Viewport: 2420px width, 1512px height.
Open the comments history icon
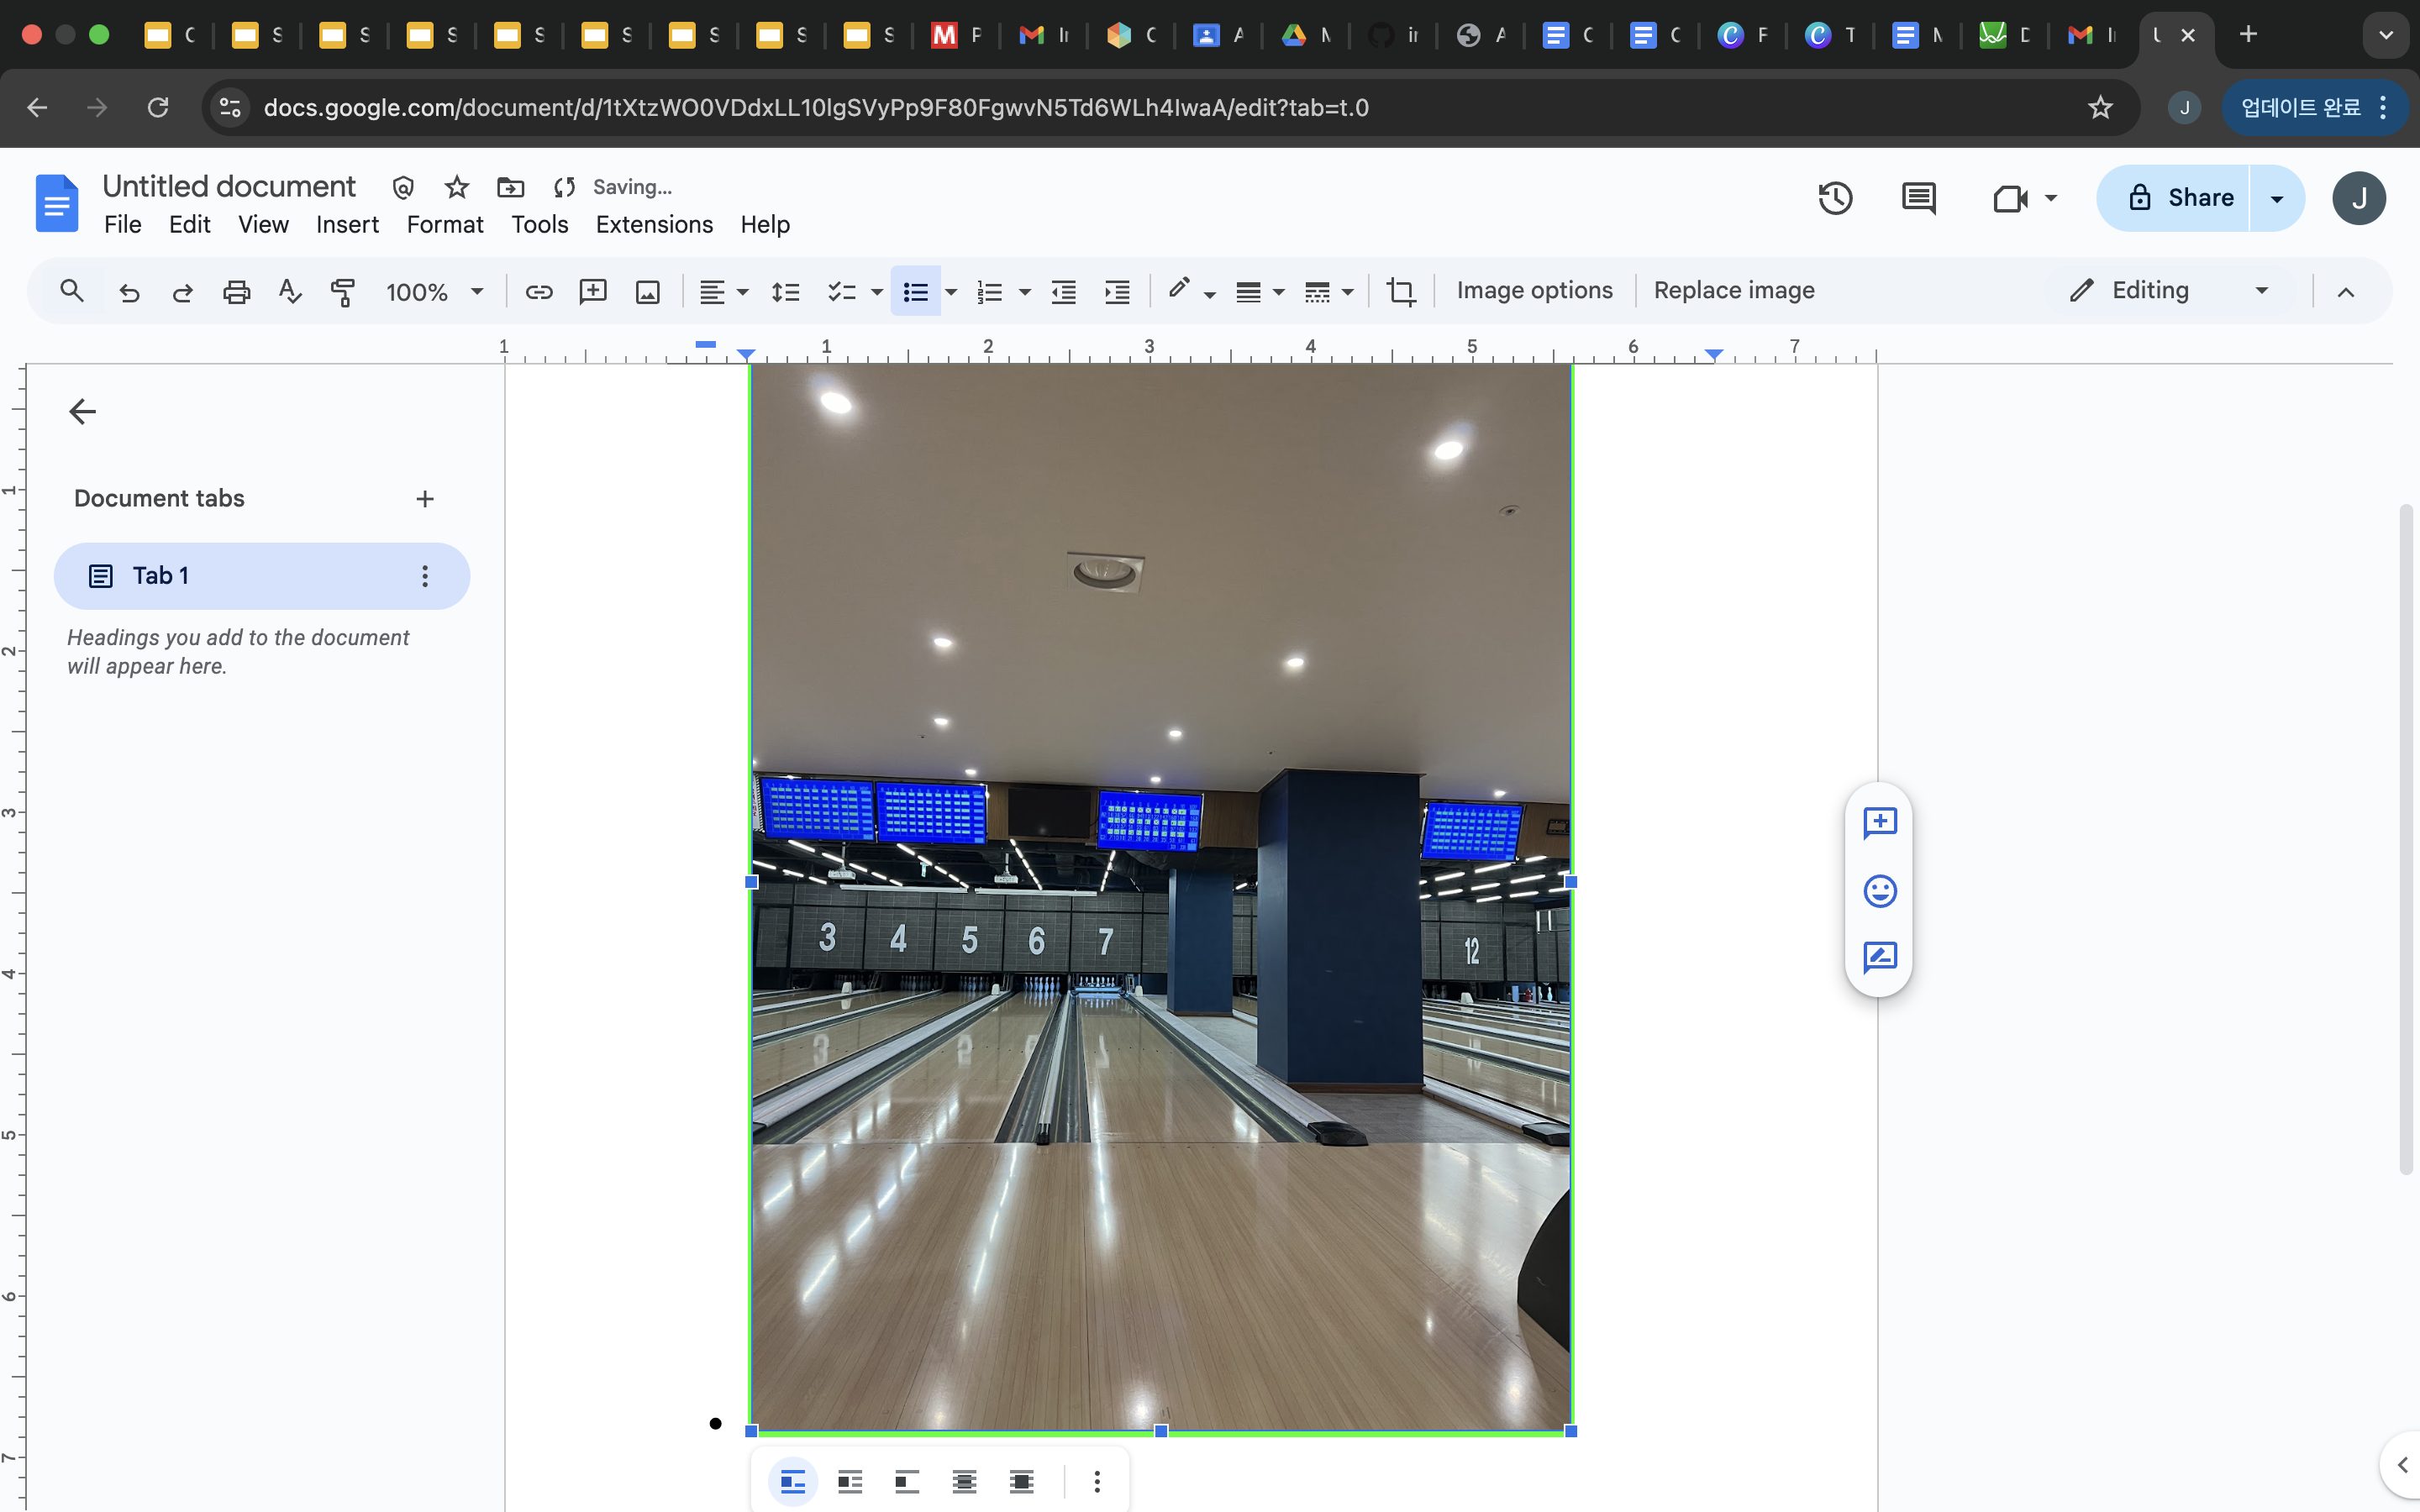1917,198
